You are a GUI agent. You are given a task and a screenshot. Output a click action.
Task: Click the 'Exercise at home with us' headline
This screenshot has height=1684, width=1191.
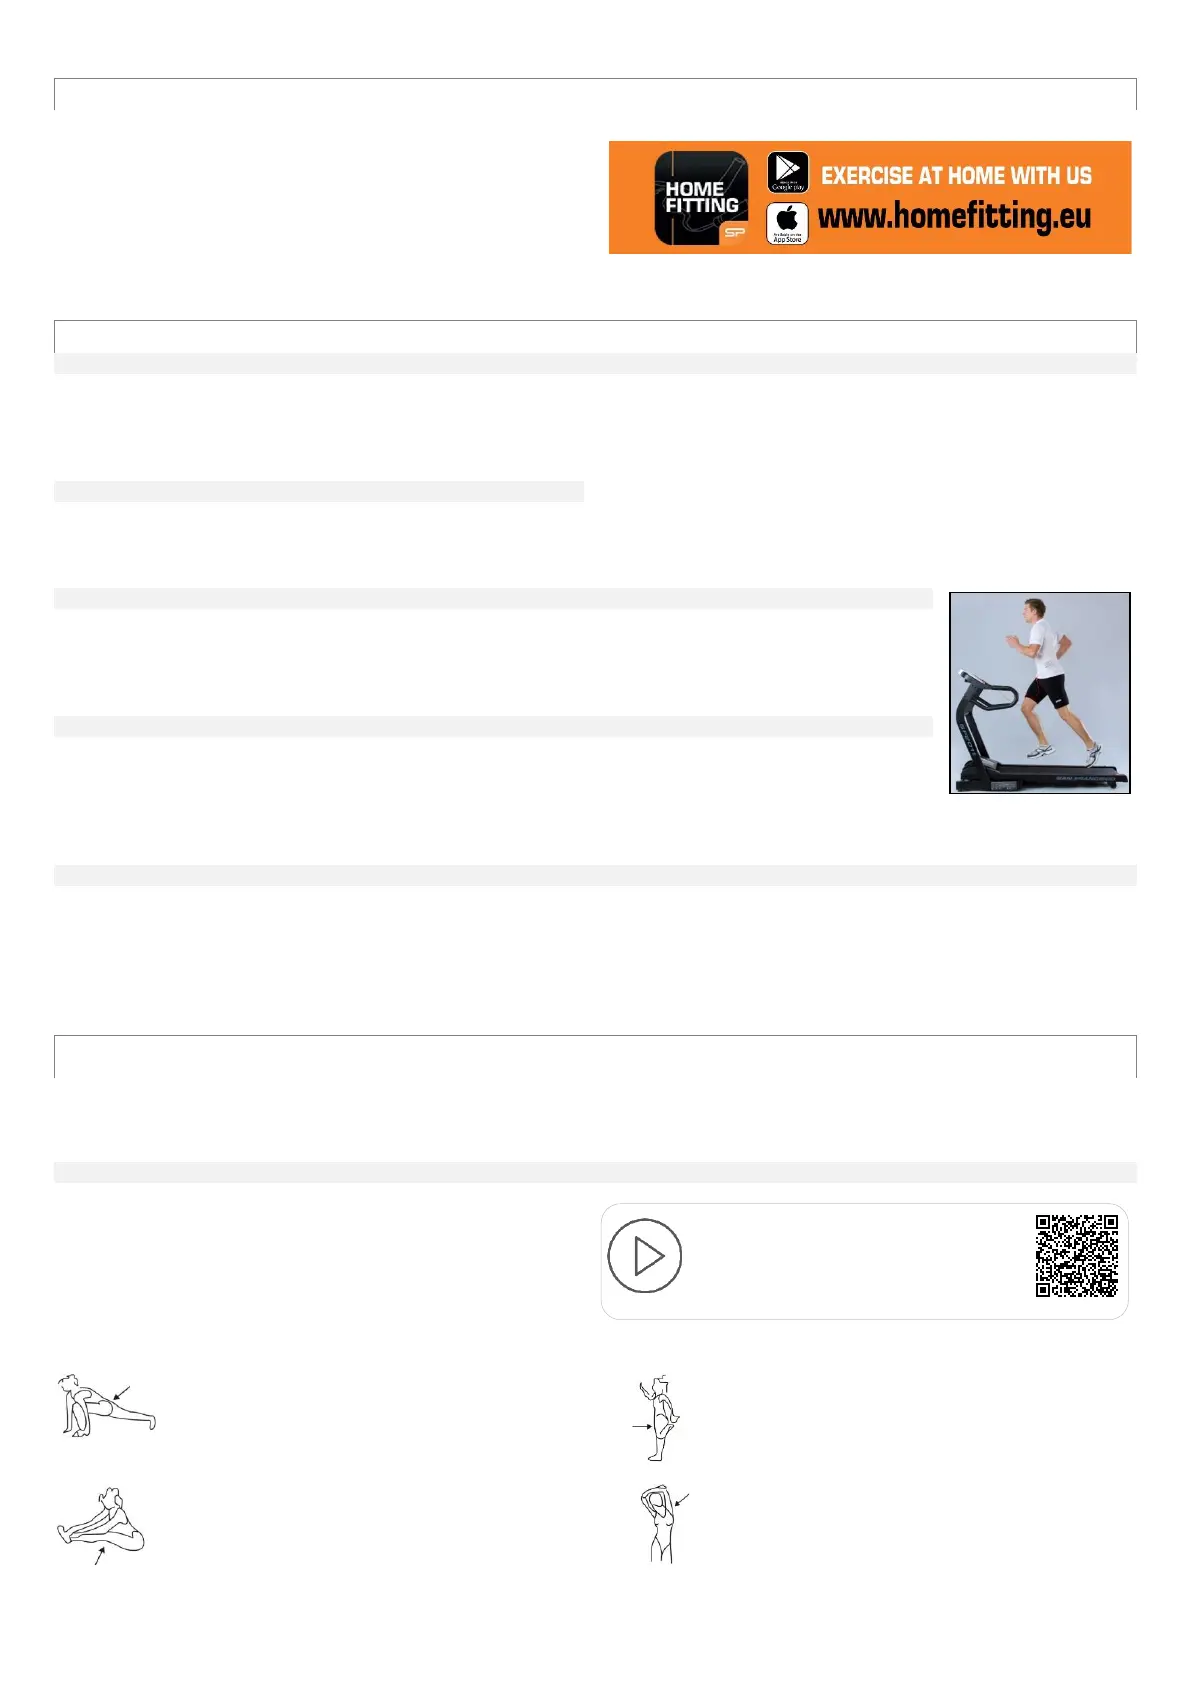(956, 176)
